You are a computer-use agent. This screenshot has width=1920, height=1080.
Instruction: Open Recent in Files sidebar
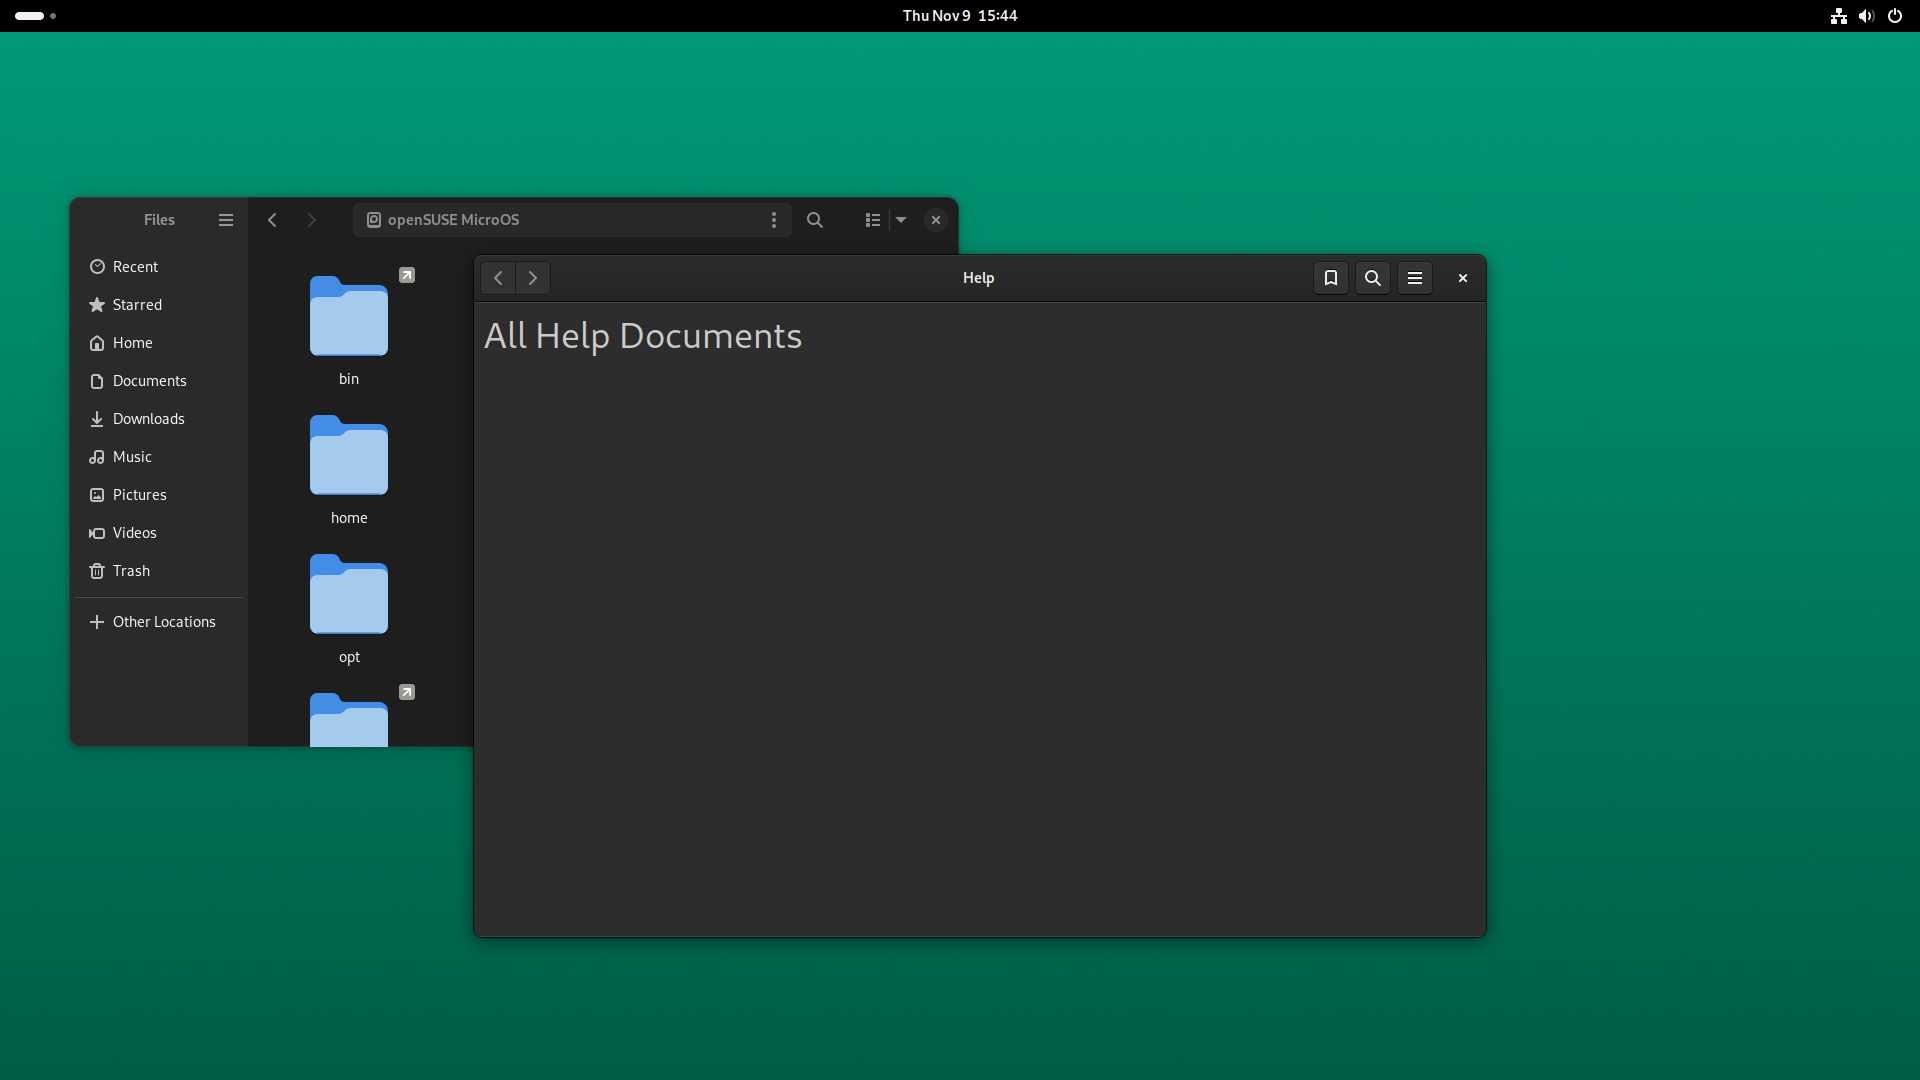(x=159, y=267)
